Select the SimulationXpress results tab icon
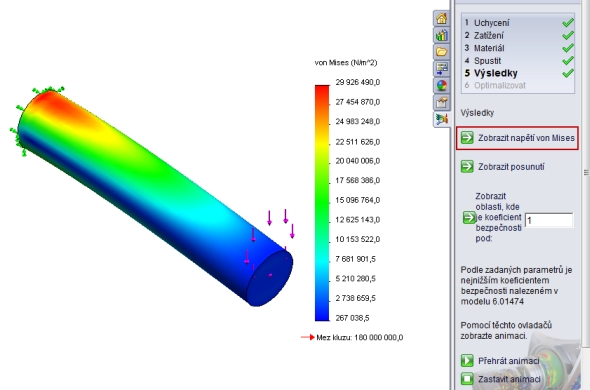The height and width of the screenshot is (390, 590). point(441,119)
